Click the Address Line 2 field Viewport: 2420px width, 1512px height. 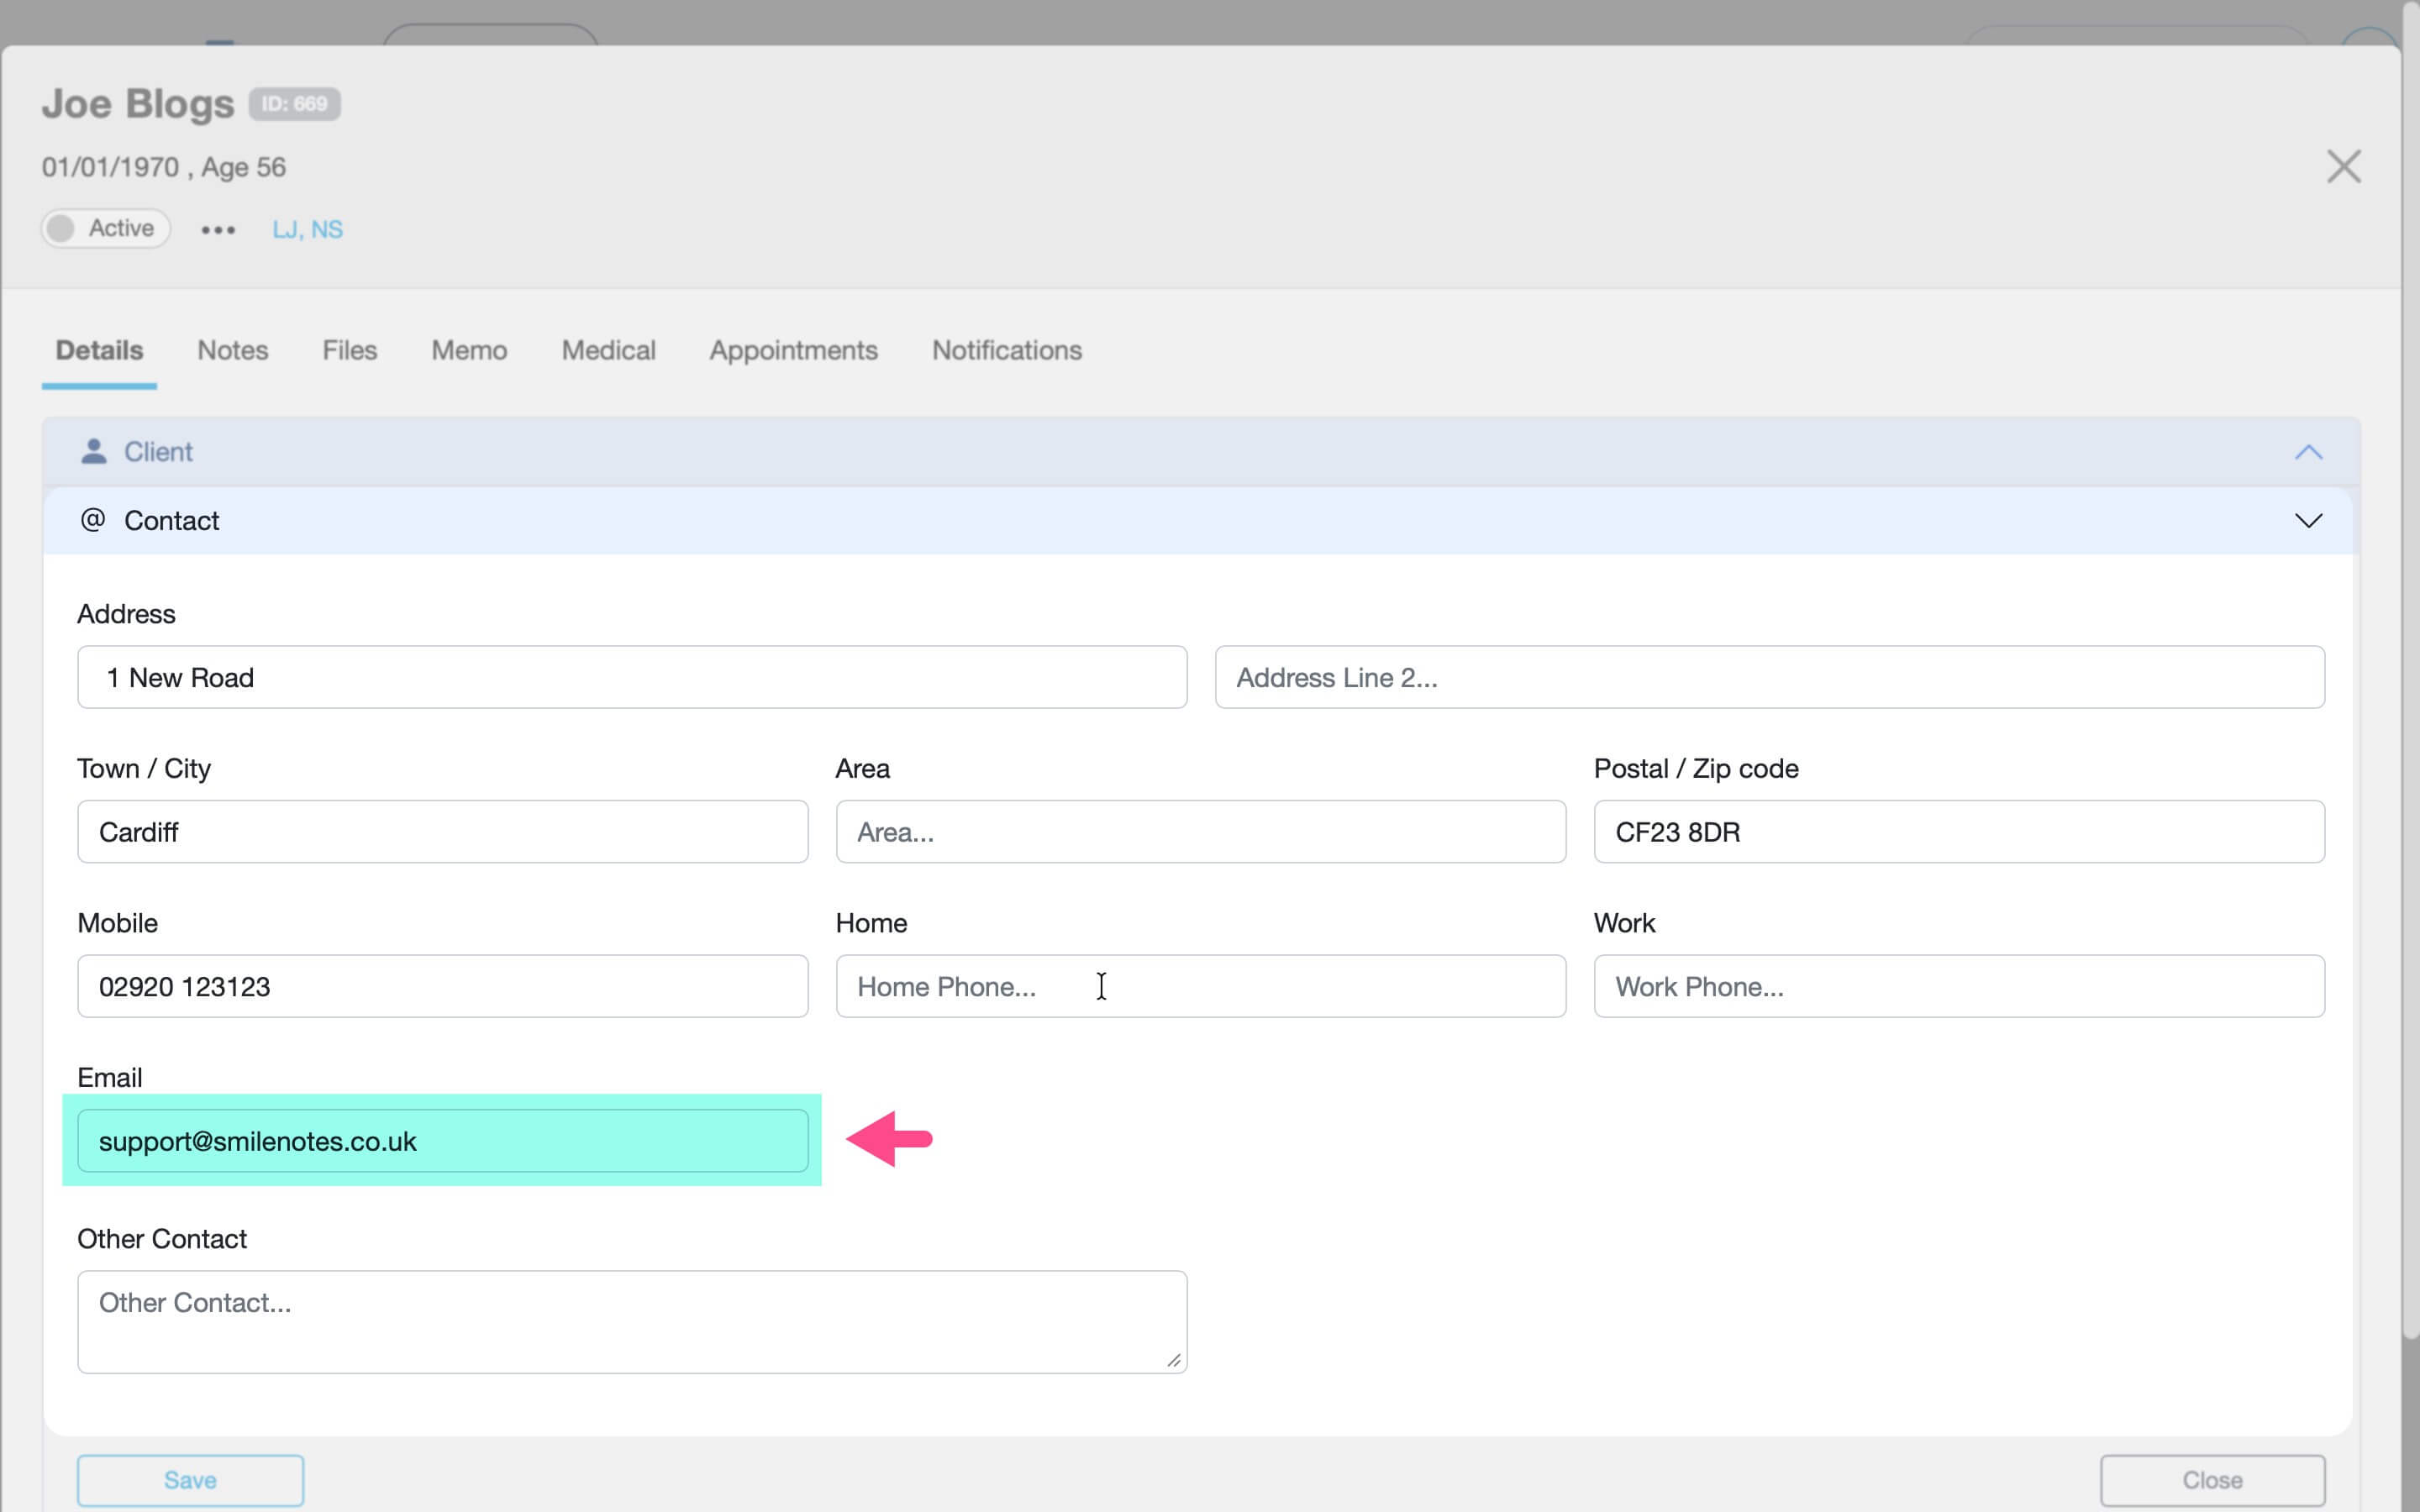[x=1768, y=677]
